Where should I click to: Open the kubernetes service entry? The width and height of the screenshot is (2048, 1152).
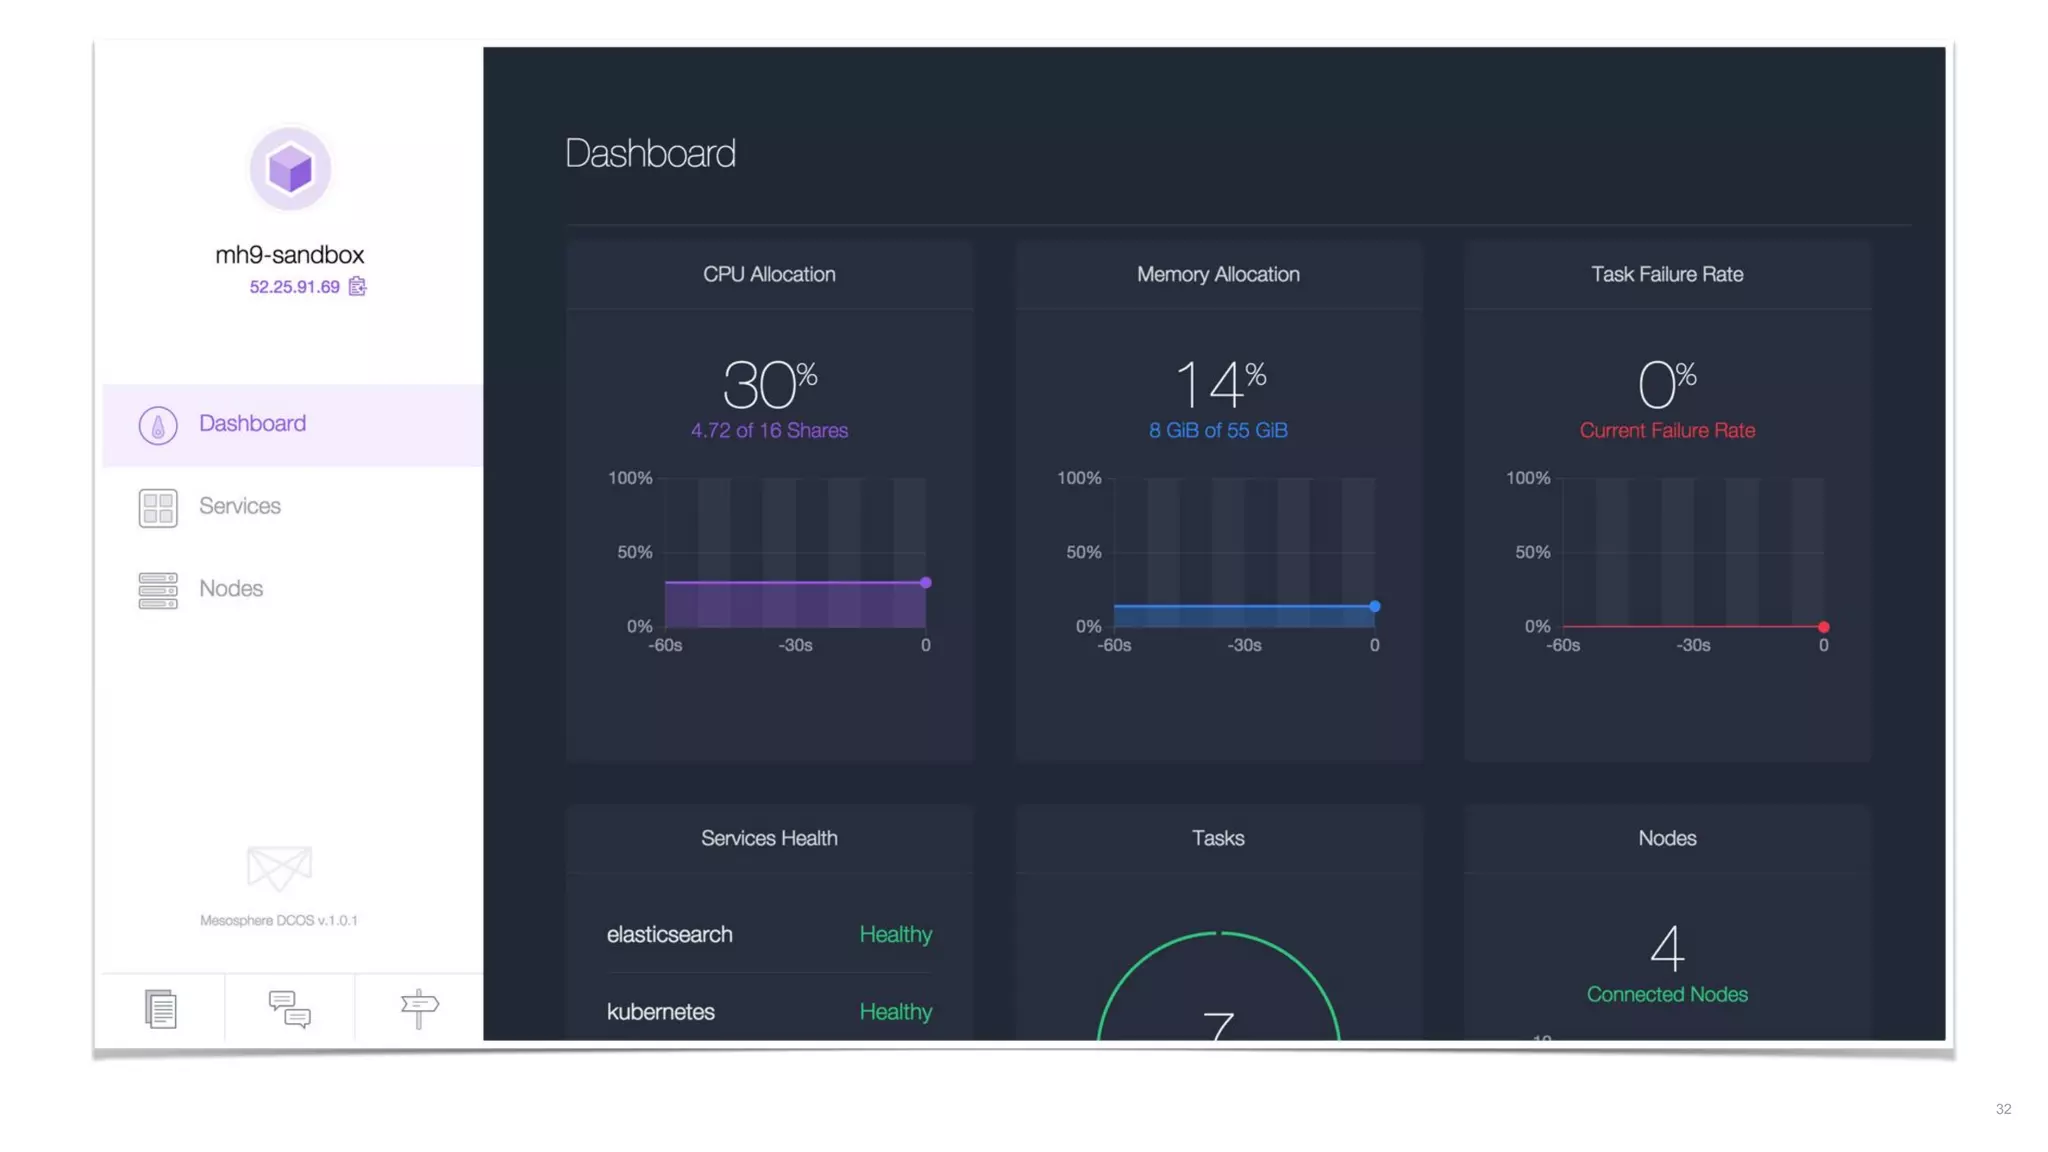(660, 1012)
